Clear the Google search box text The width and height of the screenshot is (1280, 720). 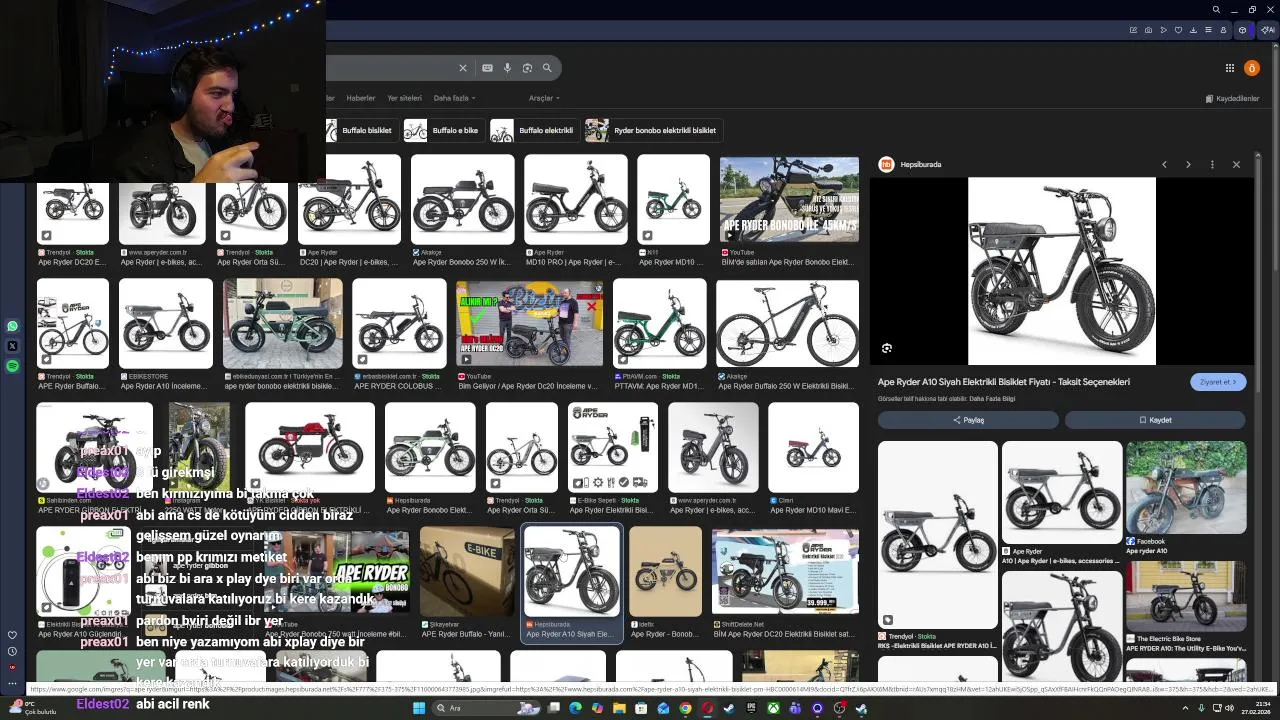click(x=463, y=68)
